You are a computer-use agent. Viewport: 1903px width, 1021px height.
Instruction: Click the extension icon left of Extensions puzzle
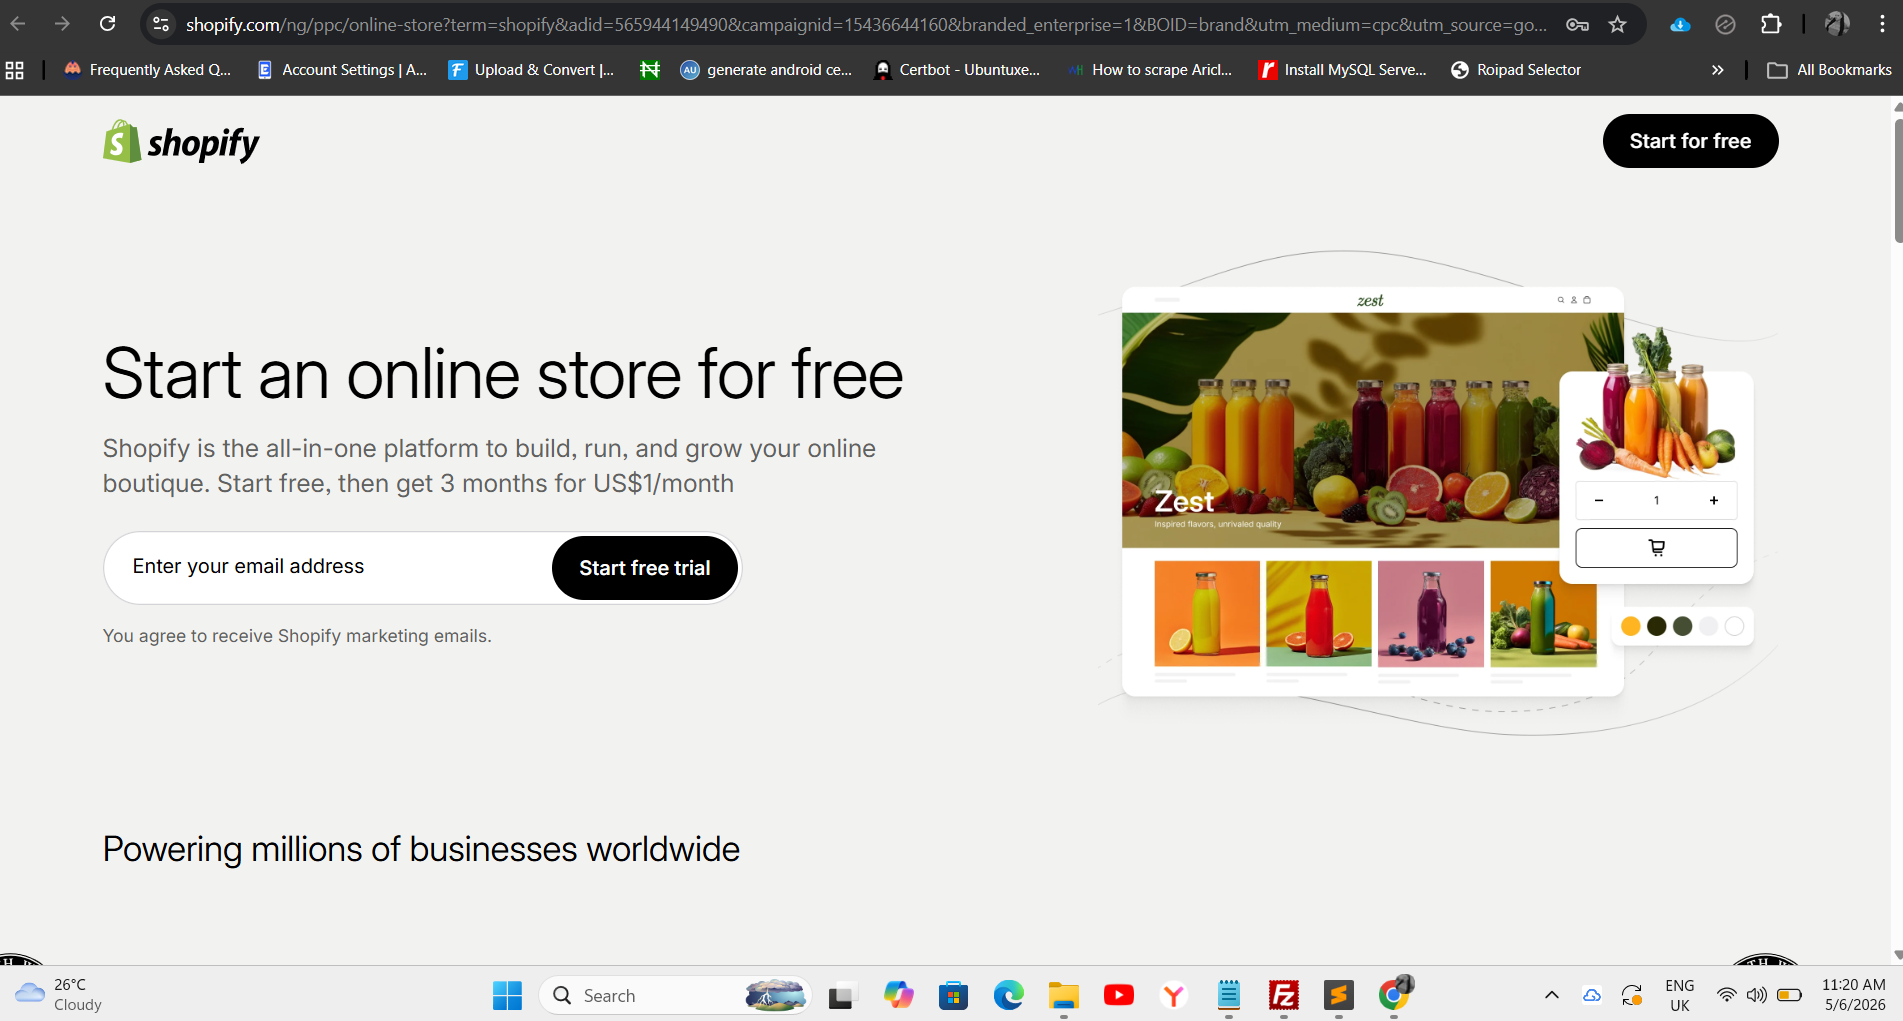[x=1725, y=24]
